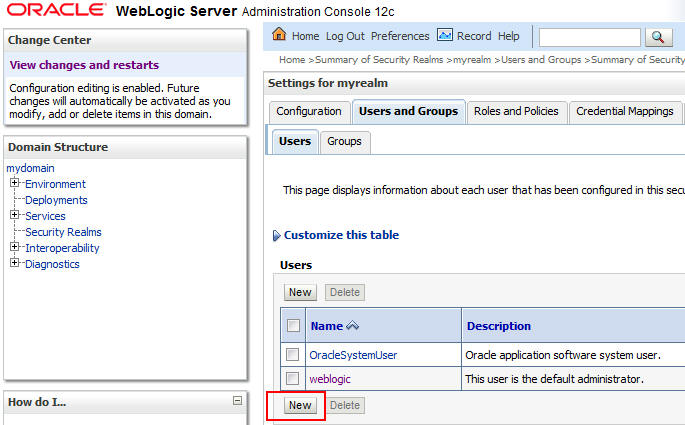Check the weblogic row checkbox
Image resolution: width=685 pixels, height=425 pixels.
pos(292,378)
